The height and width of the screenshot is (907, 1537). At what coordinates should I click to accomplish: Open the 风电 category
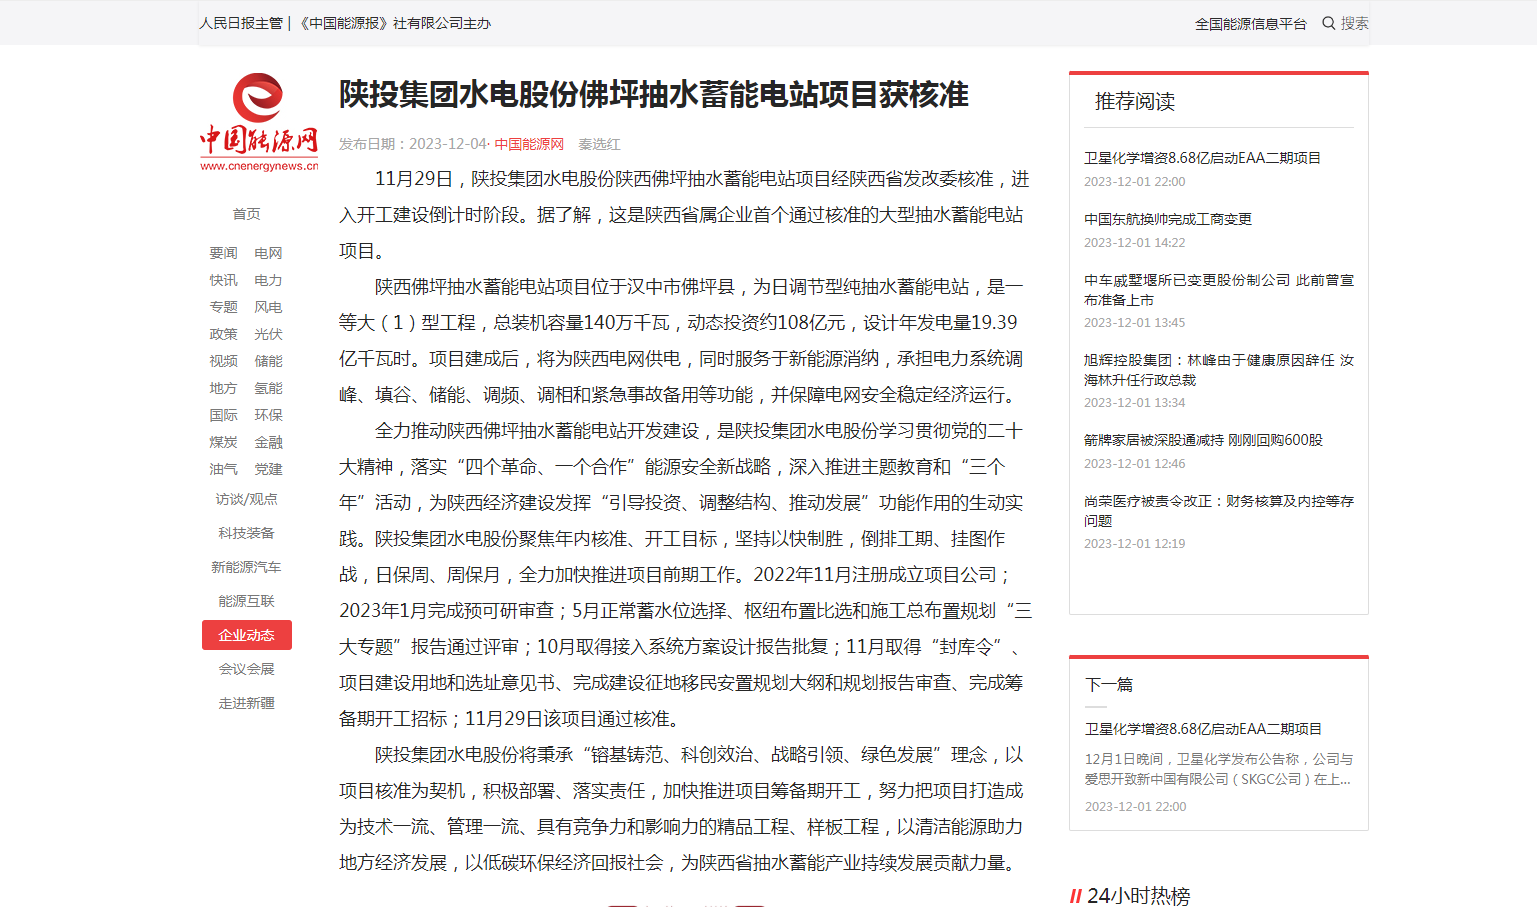[x=268, y=307]
